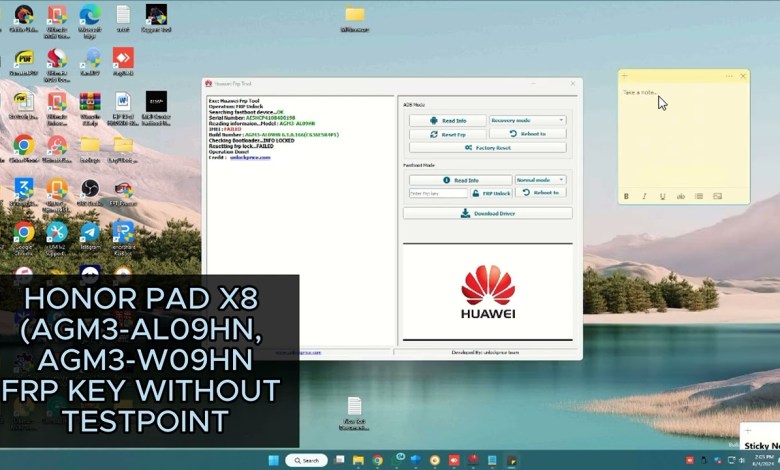Click the Download Driver button
Image resolution: width=780 pixels, height=470 pixels.
coord(487,213)
